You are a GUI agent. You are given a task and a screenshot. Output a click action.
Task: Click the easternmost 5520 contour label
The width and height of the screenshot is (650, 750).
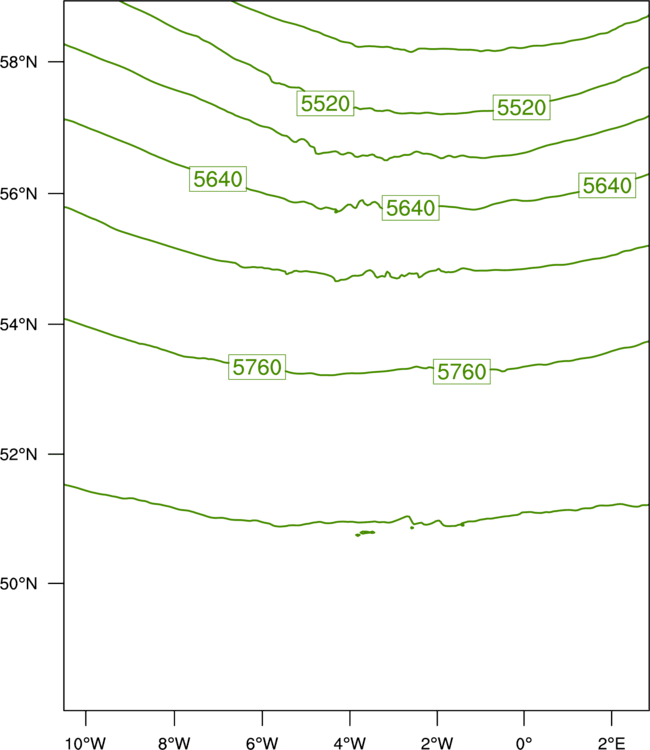pyautogui.click(x=522, y=107)
